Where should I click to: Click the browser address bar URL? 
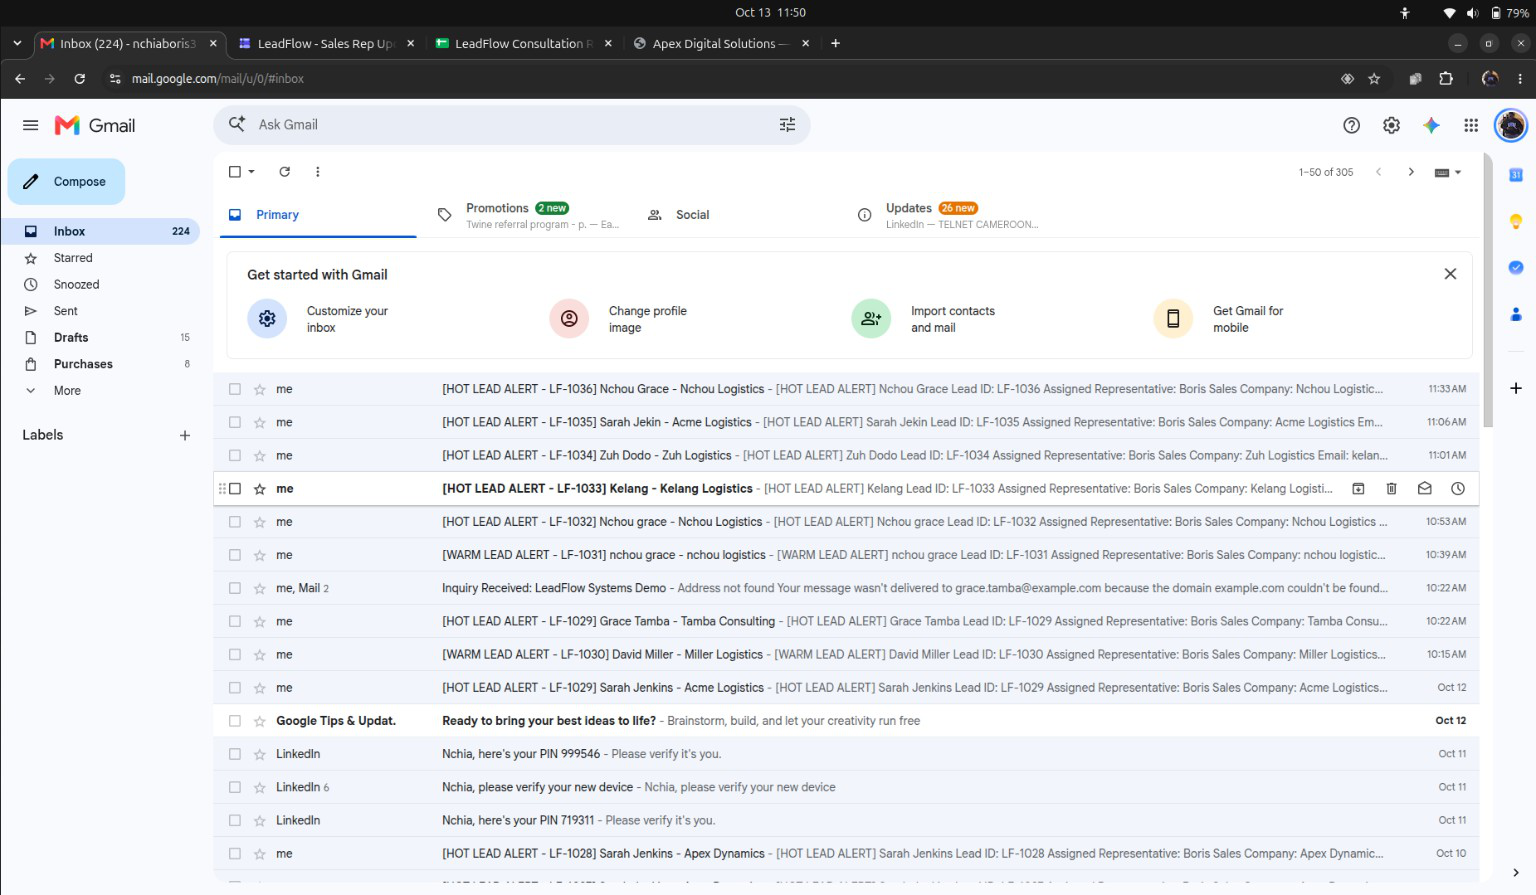click(x=218, y=79)
